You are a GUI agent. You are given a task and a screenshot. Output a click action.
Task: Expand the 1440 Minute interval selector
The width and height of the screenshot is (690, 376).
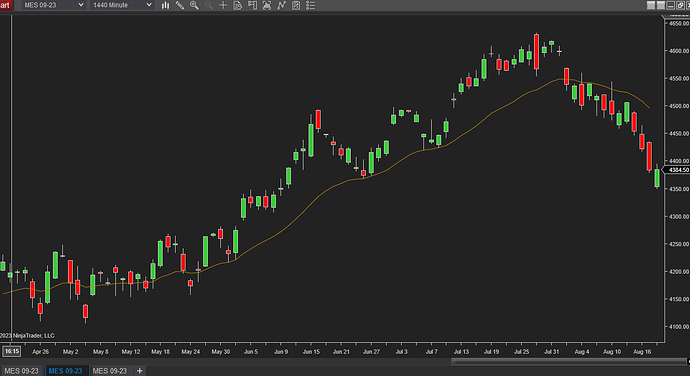(x=122, y=5)
